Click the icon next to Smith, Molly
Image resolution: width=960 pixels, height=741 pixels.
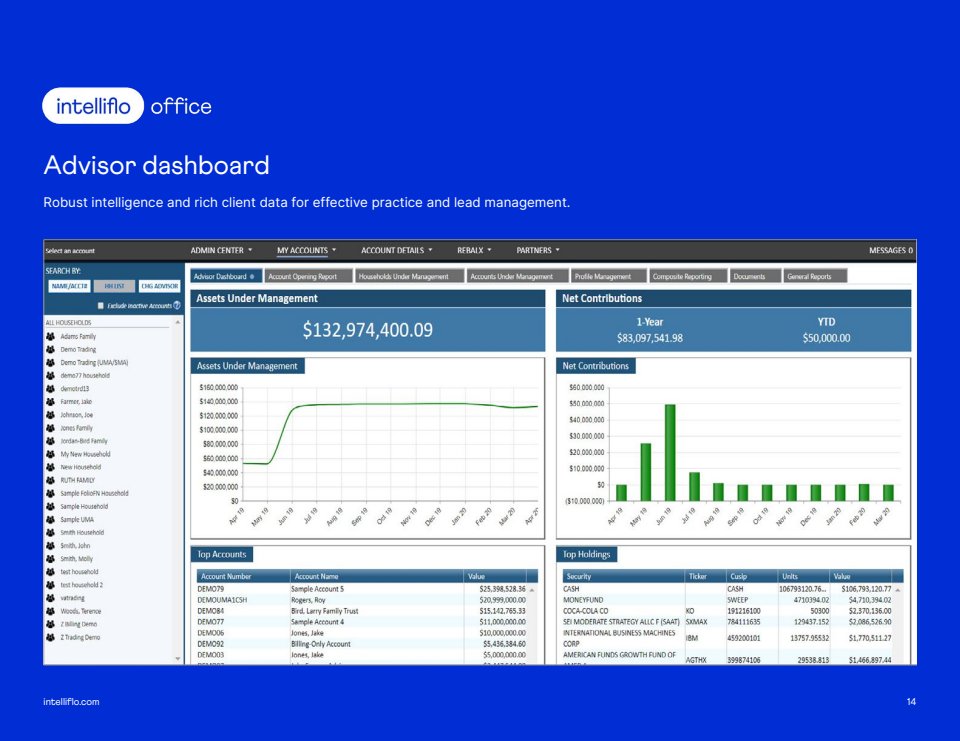(50, 559)
